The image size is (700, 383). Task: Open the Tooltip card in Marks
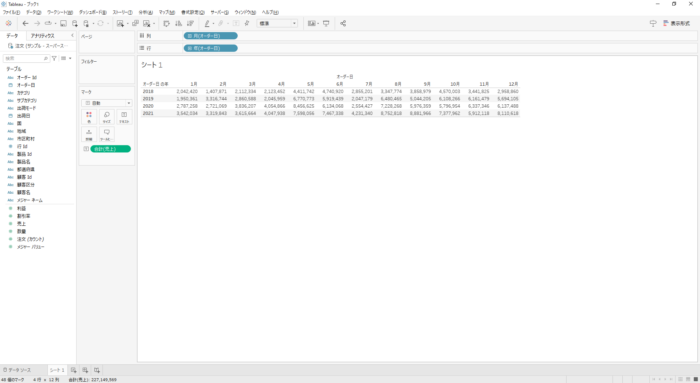click(107, 134)
